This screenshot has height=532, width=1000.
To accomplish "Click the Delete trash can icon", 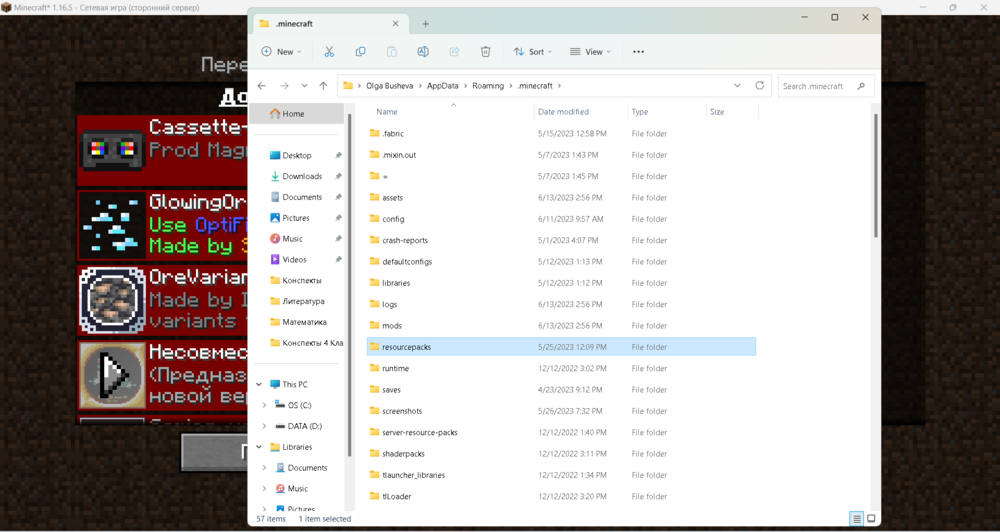I will pyautogui.click(x=485, y=52).
